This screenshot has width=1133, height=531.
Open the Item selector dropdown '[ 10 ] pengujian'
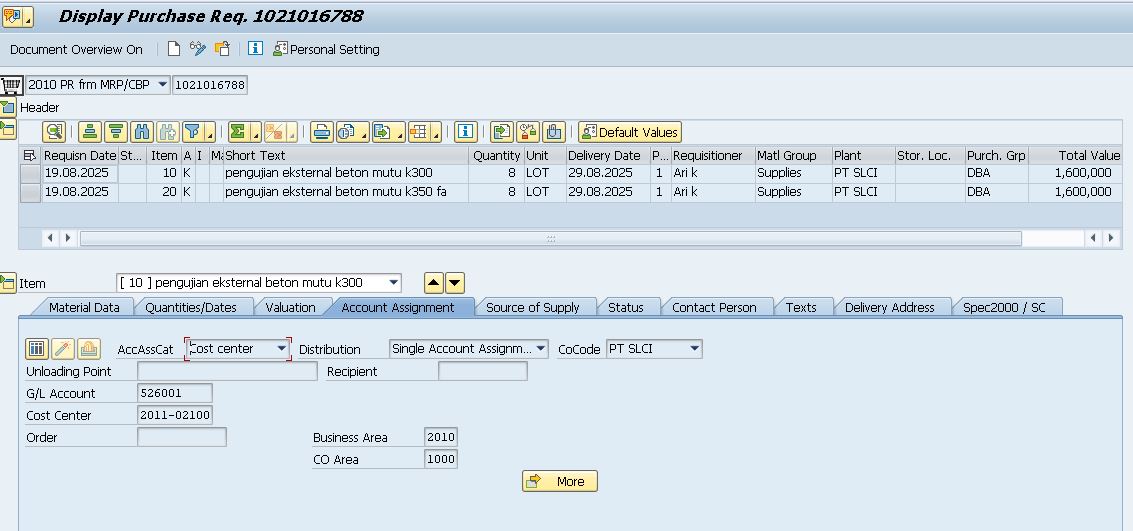pos(393,282)
